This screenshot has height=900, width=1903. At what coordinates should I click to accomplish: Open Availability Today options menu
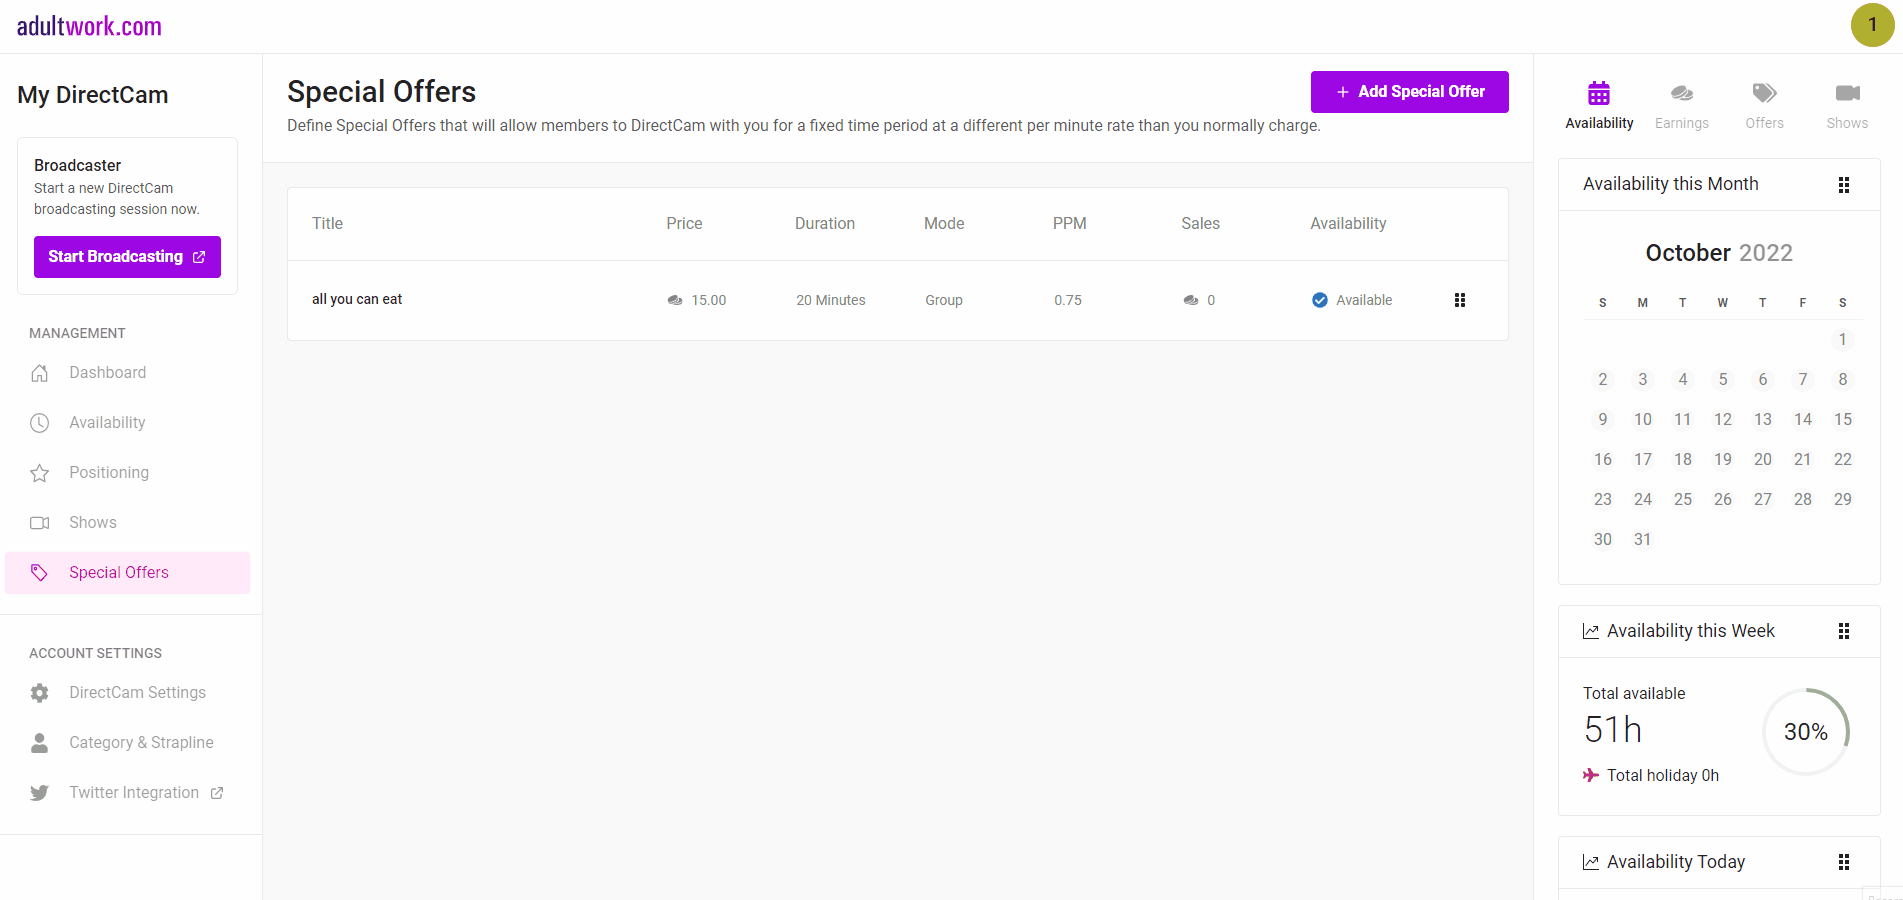(1844, 862)
